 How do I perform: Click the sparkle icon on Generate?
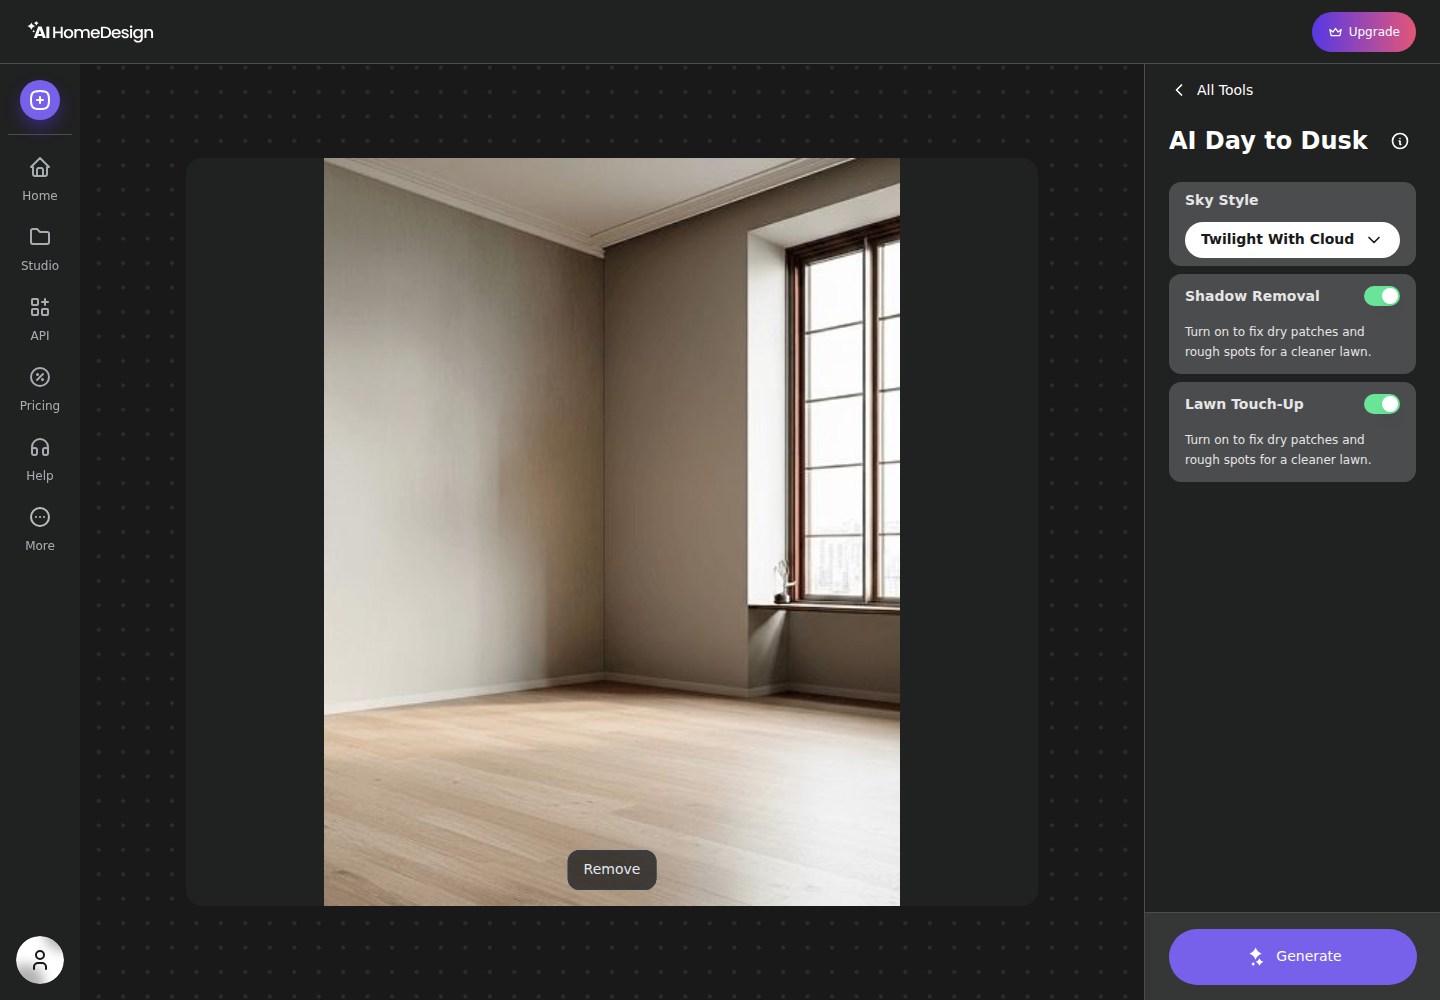pyautogui.click(x=1256, y=957)
